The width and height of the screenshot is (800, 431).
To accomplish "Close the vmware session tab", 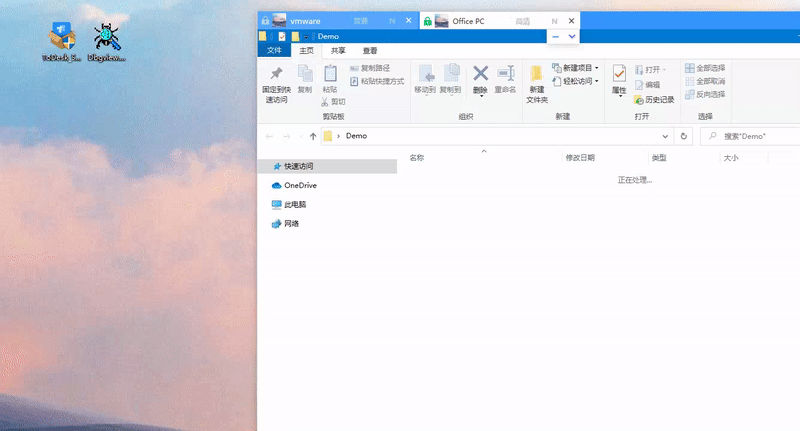I will [x=409, y=20].
